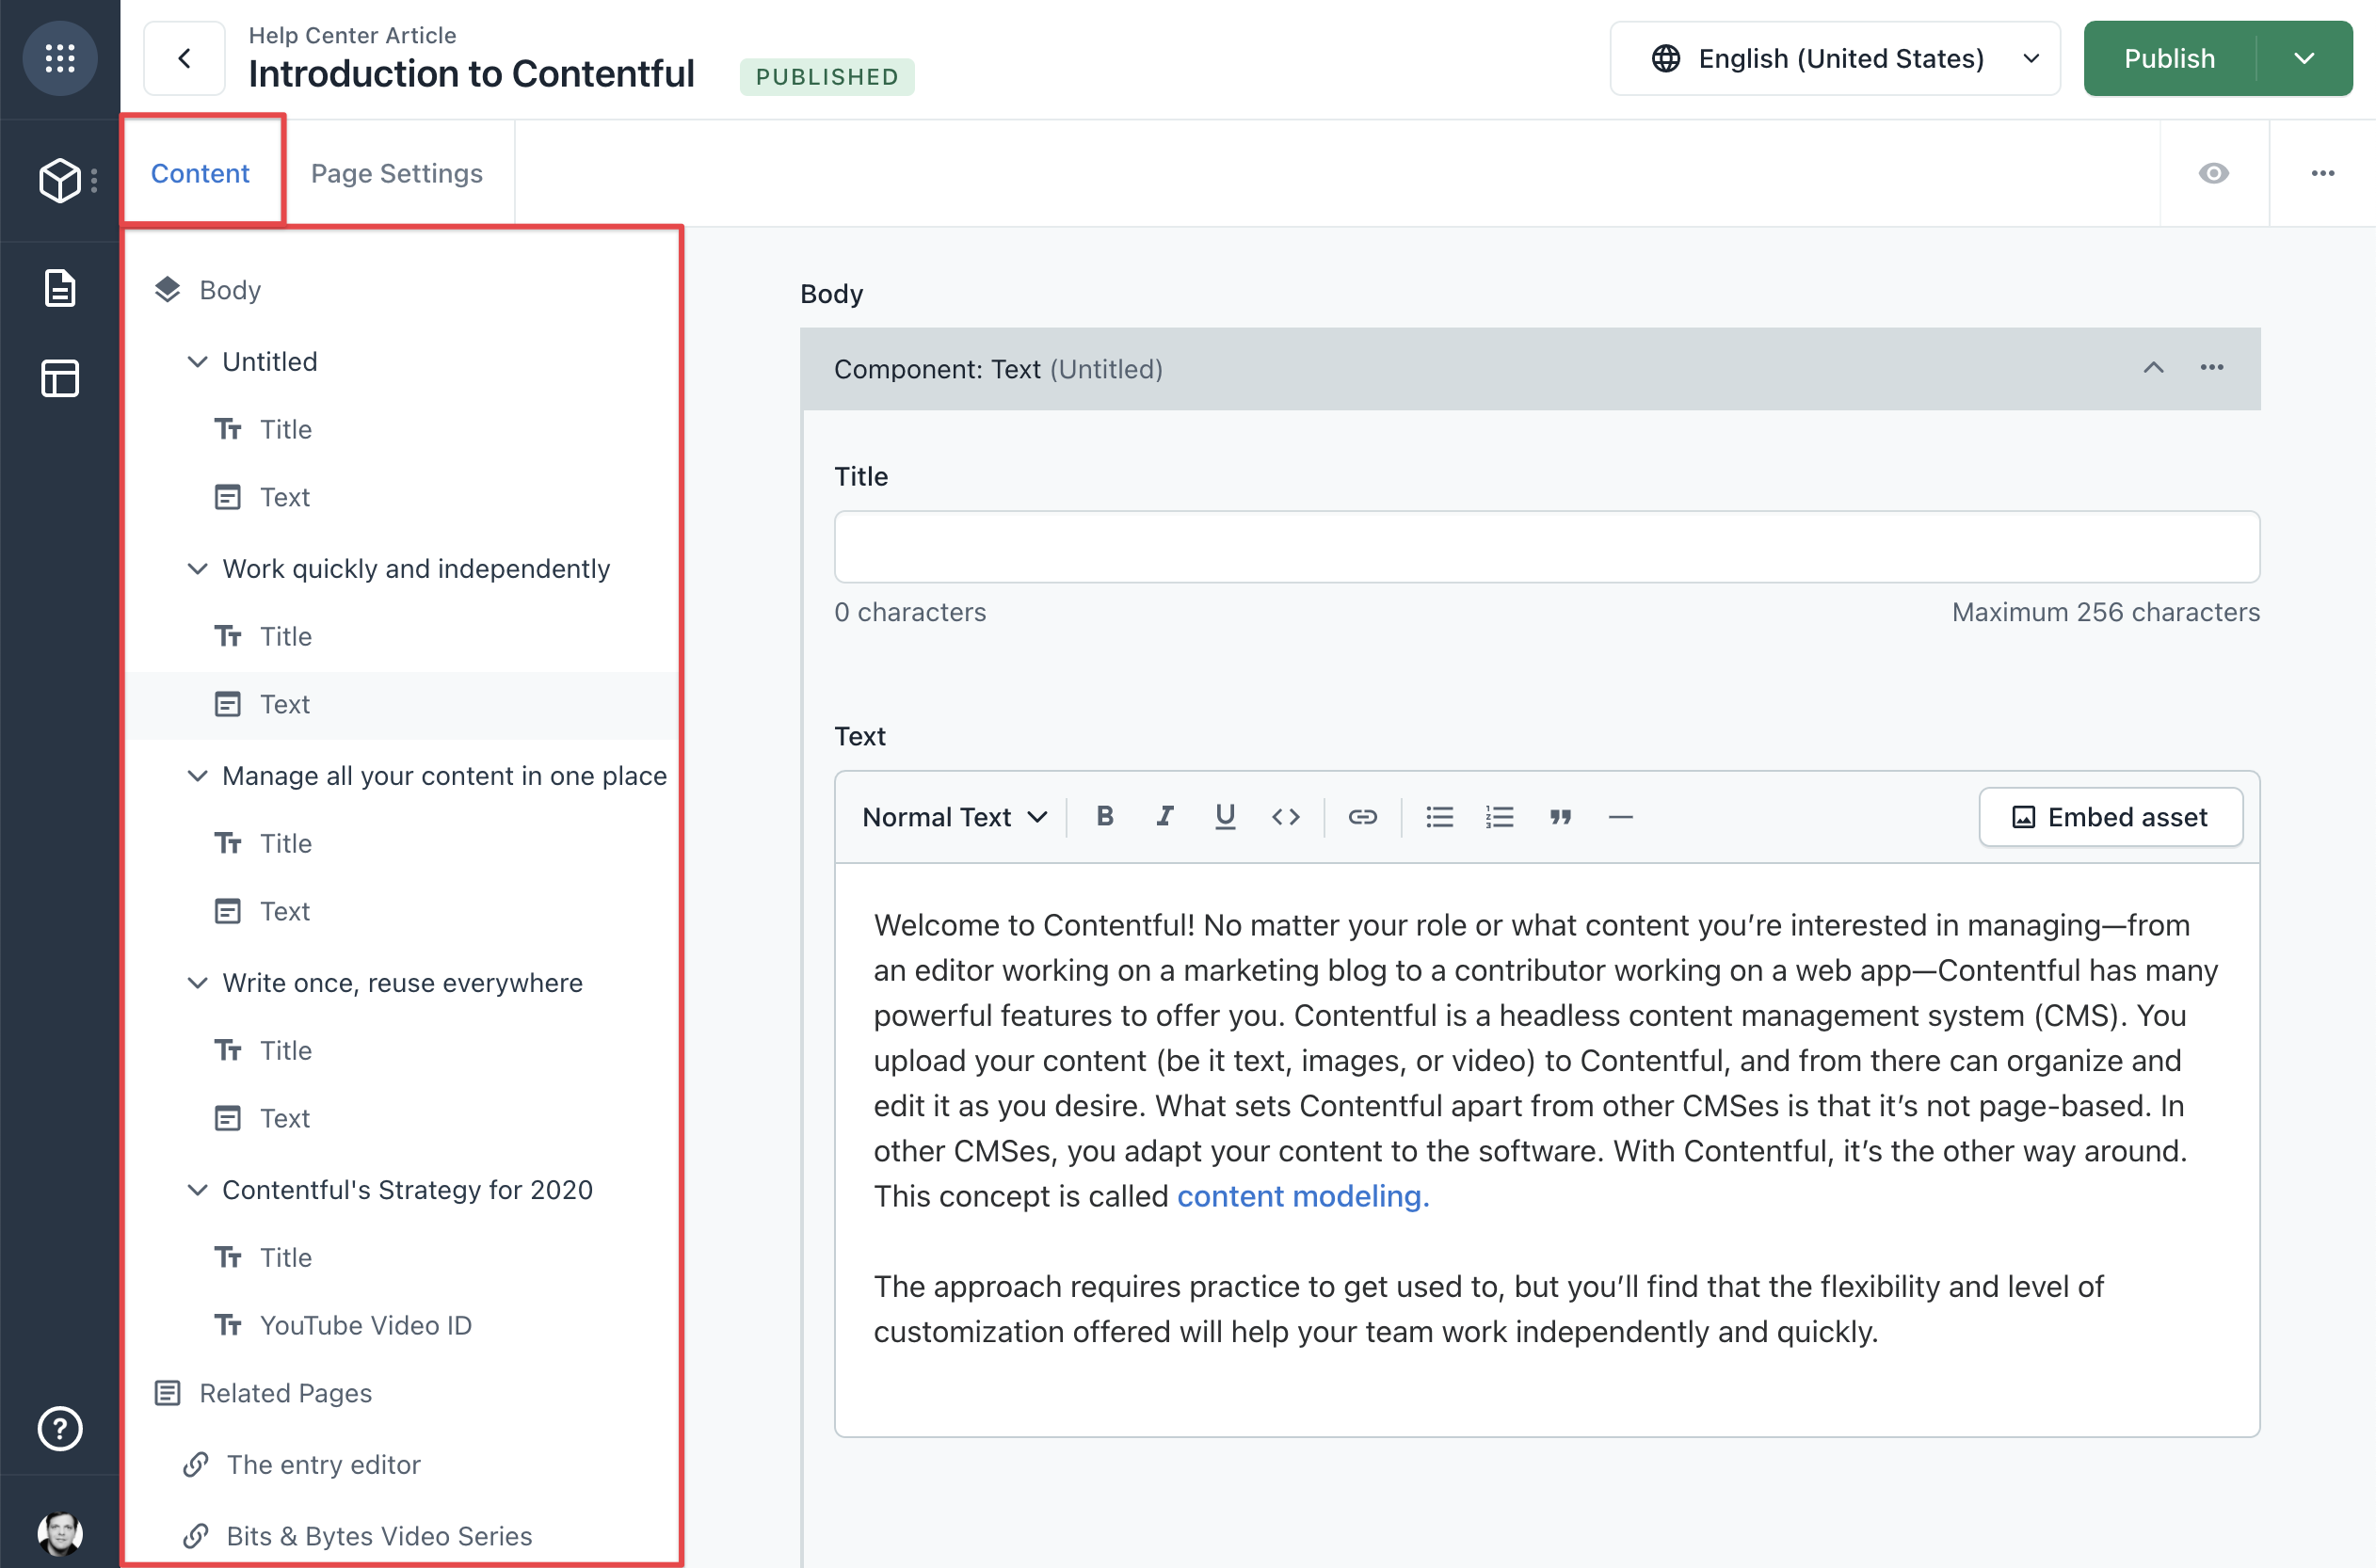
Task: Open the app launcher grid icon
Action: [x=59, y=58]
